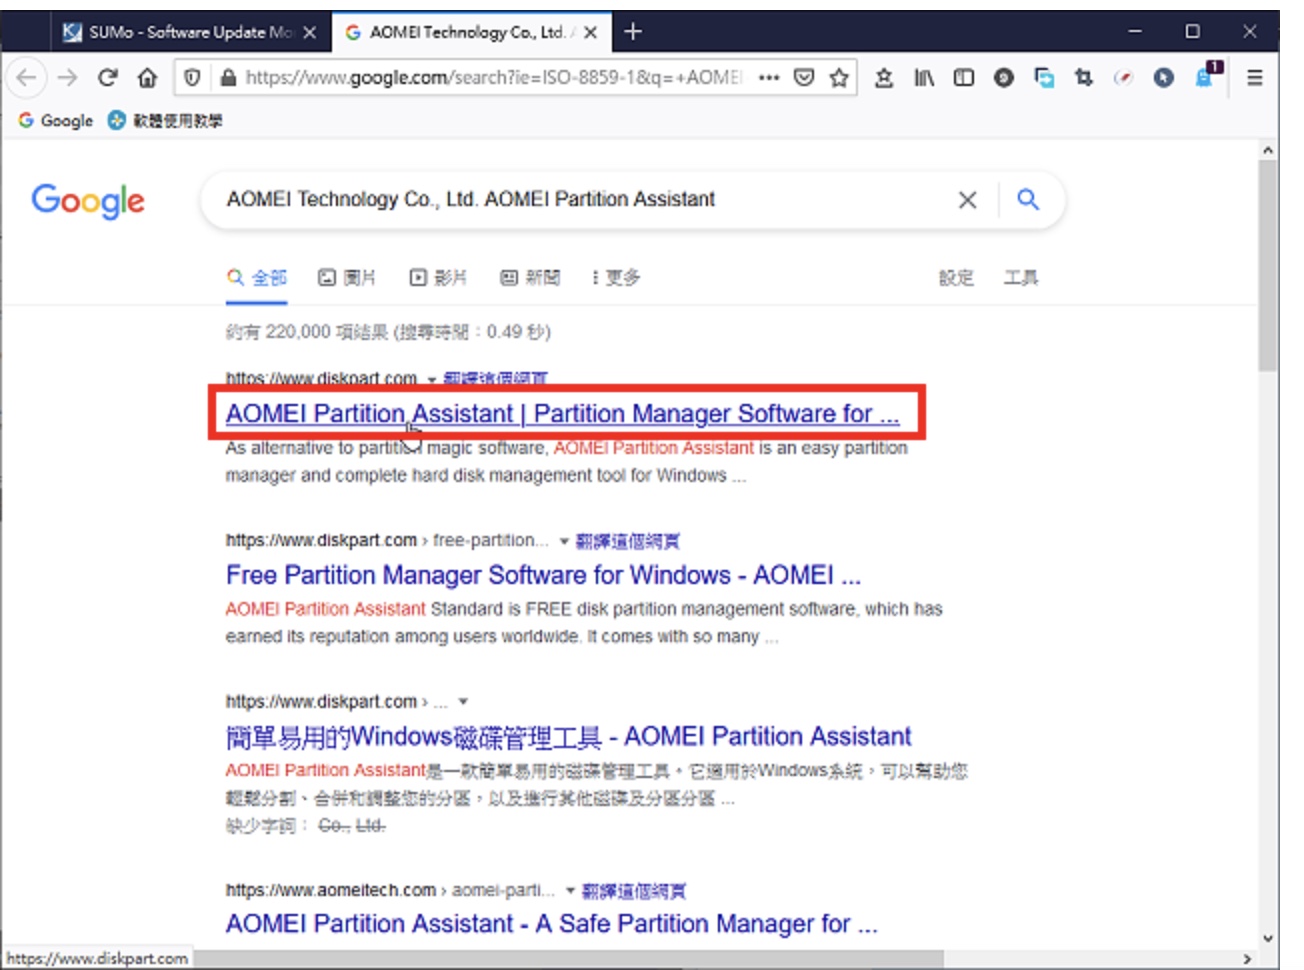This screenshot has height=970, width=1304.
Task: Run search with magnifier button
Action: (1028, 199)
